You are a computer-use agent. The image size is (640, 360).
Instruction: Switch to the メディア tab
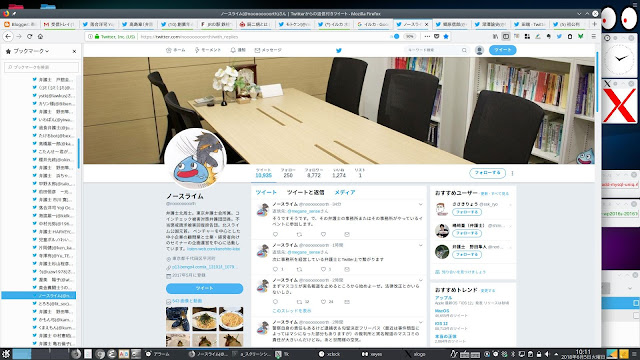point(345,192)
